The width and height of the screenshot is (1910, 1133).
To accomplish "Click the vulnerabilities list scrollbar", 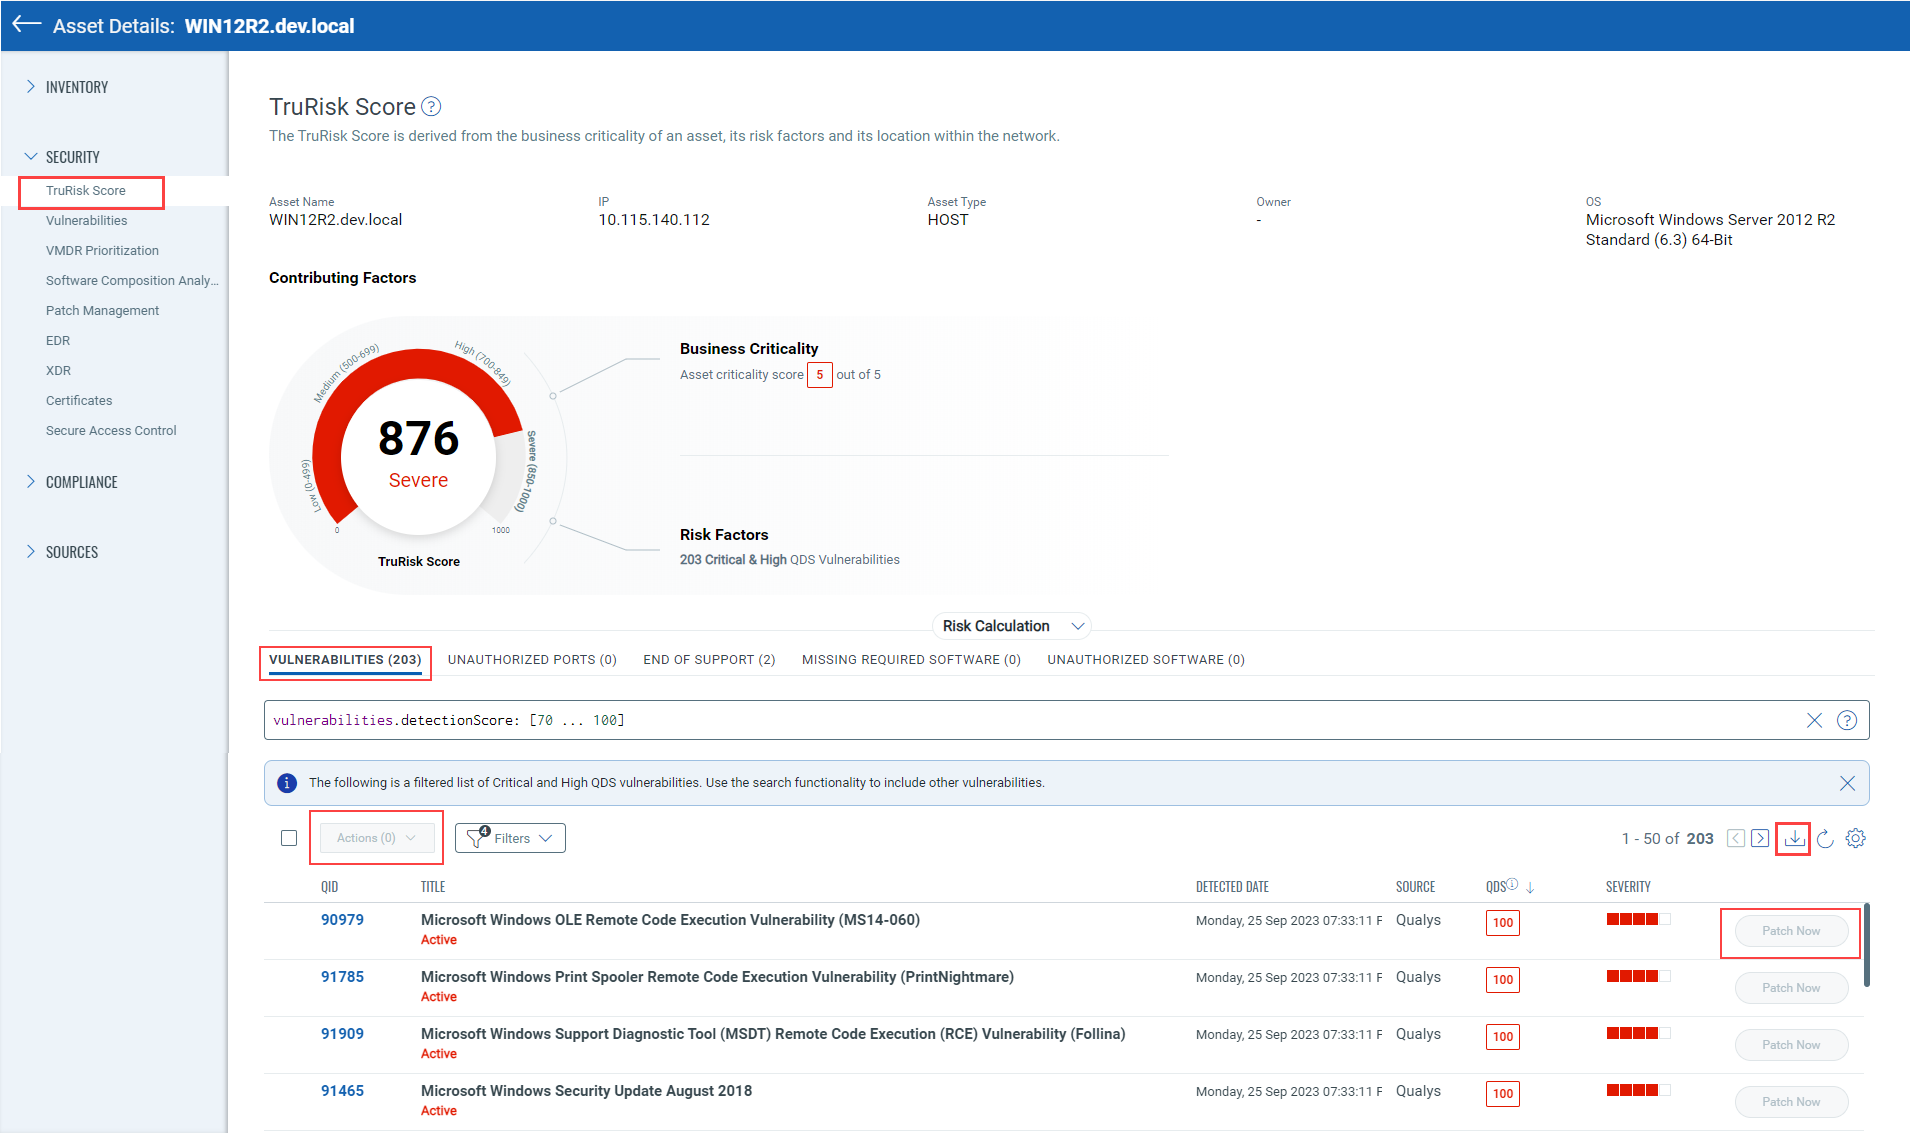I will point(1867,945).
